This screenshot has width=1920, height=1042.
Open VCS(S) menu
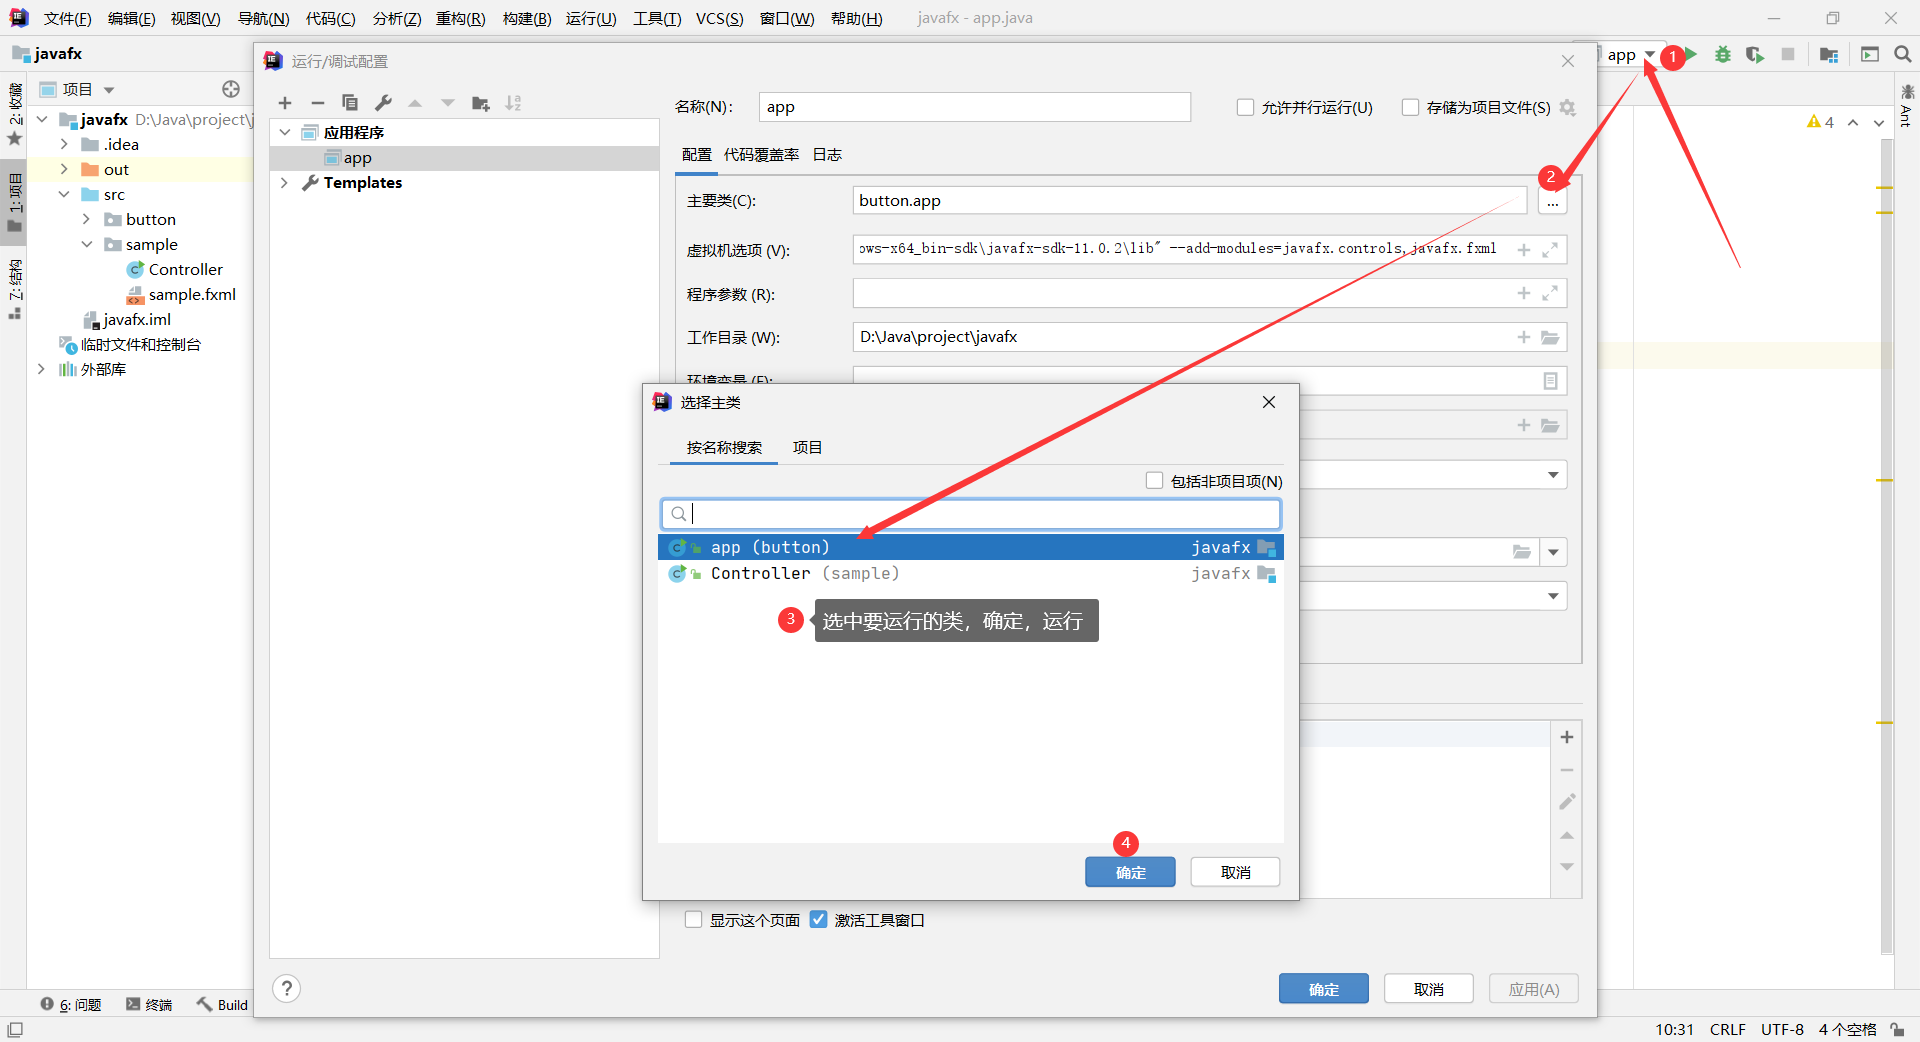719,19
